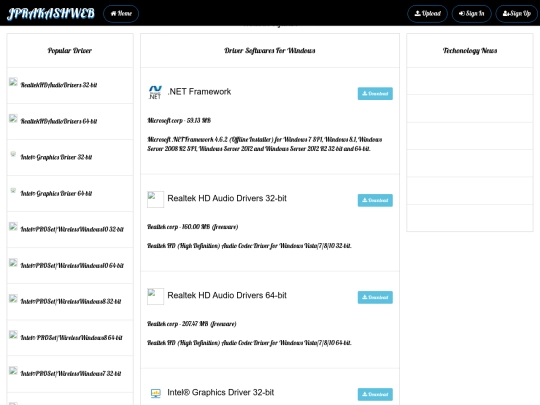Click the JPRAKASHWEB site logo

pos(51,13)
